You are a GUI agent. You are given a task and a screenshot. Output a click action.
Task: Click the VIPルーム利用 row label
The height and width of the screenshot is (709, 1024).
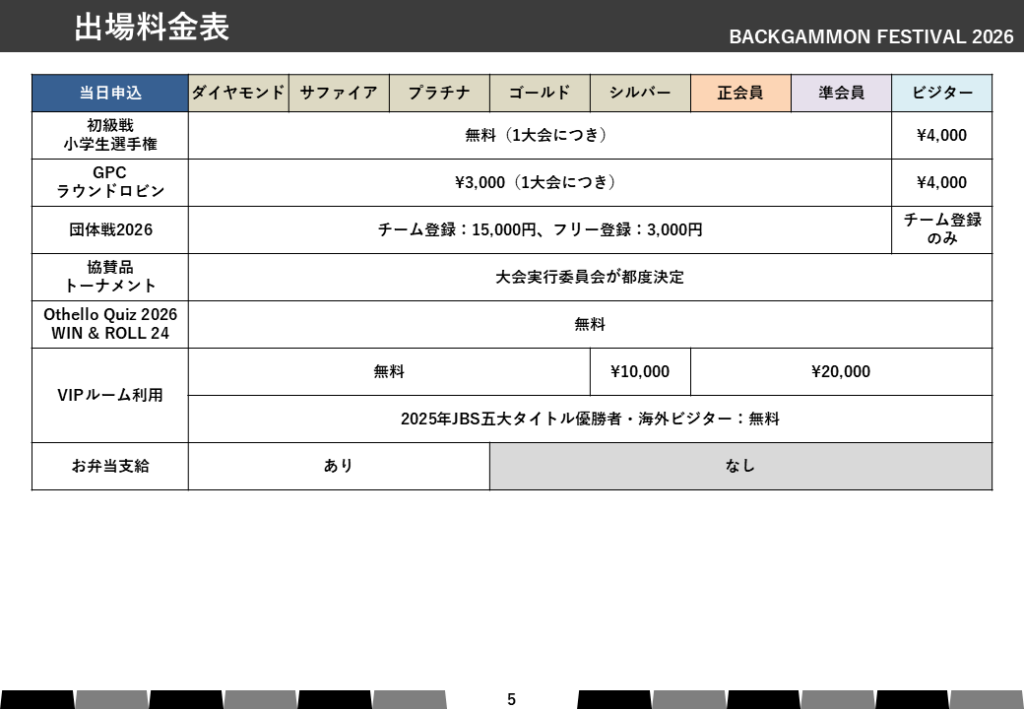click(110, 395)
